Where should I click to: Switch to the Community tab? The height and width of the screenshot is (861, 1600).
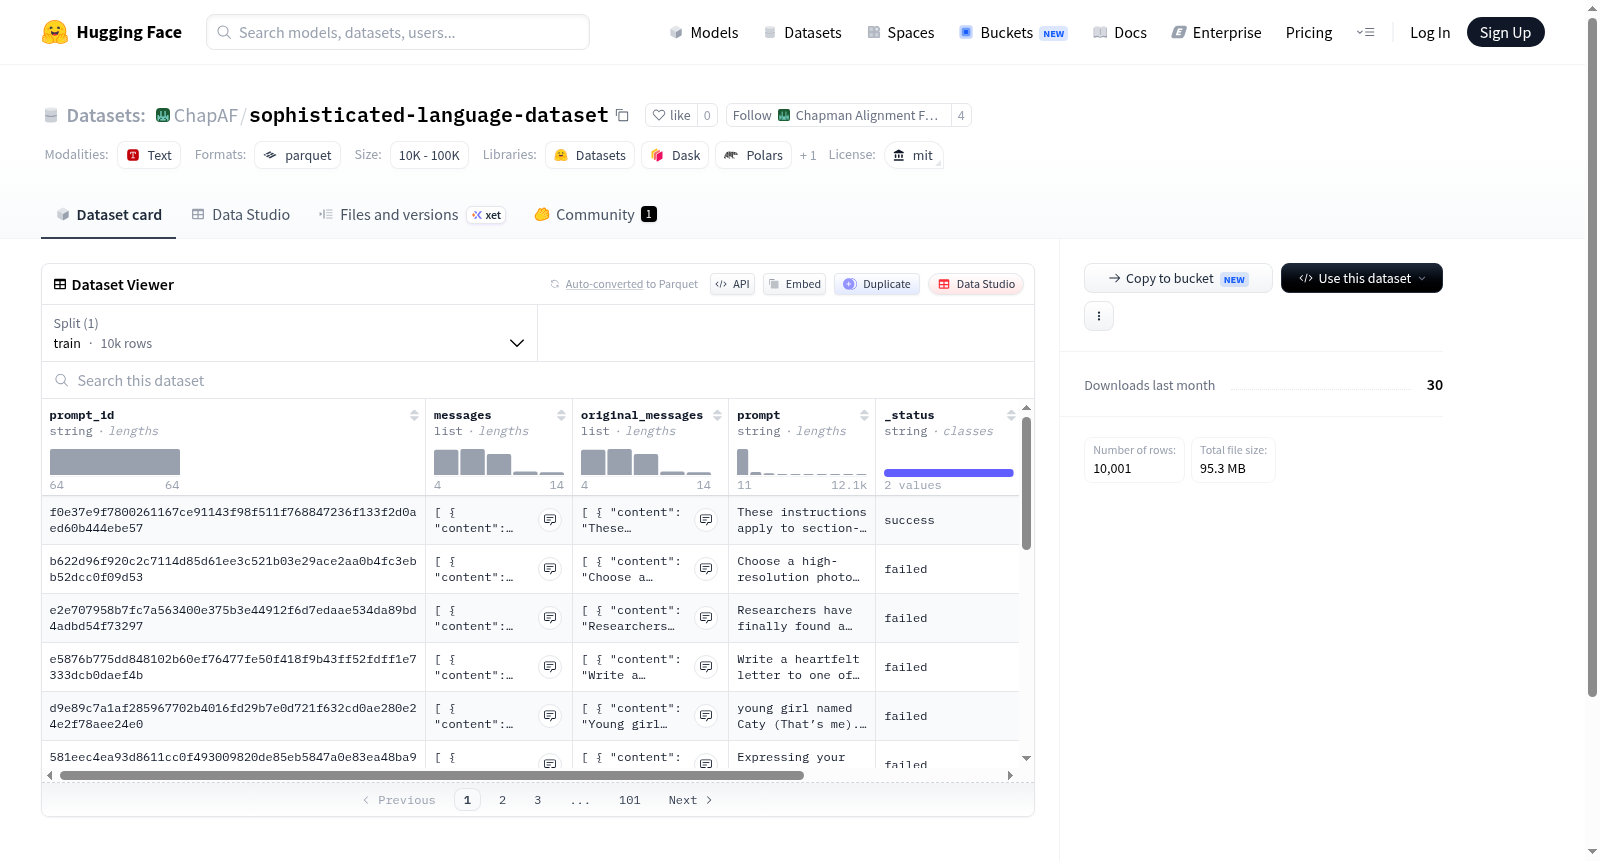click(596, 214)
